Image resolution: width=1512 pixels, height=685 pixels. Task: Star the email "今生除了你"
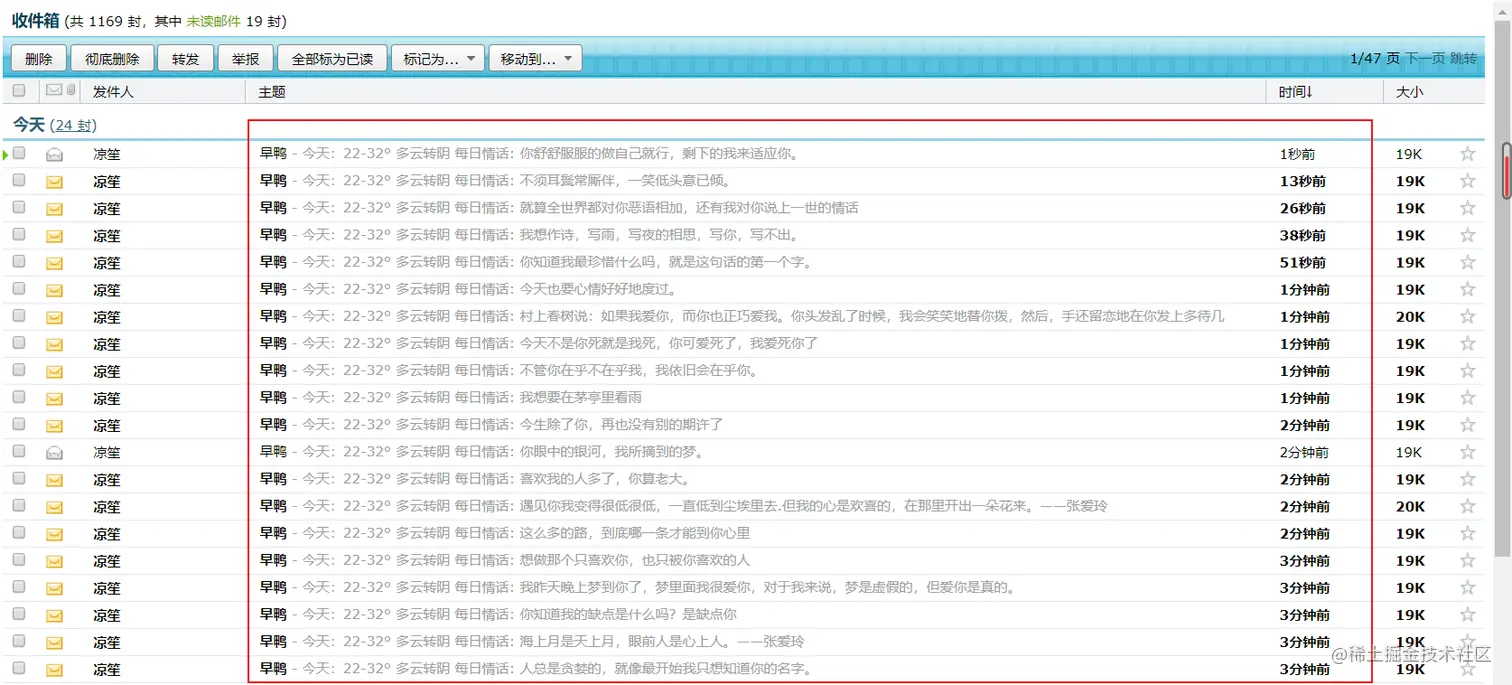click(x=1467, y=425)
